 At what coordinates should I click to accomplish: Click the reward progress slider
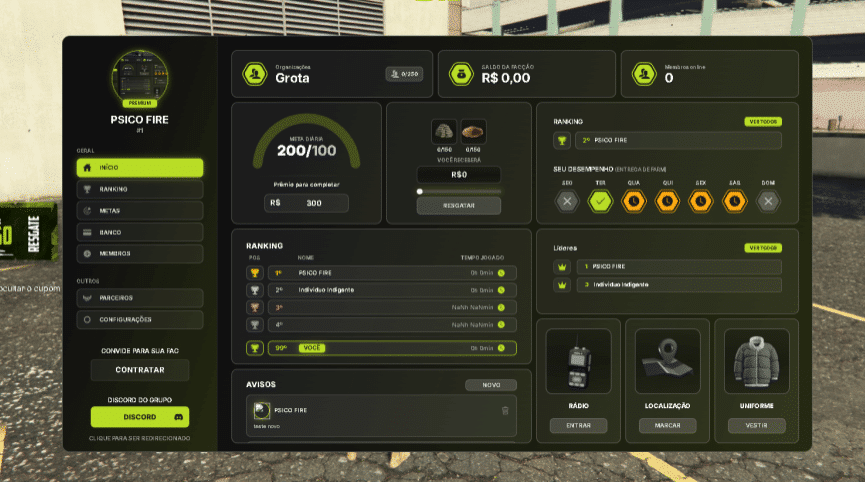click(459, 191)
